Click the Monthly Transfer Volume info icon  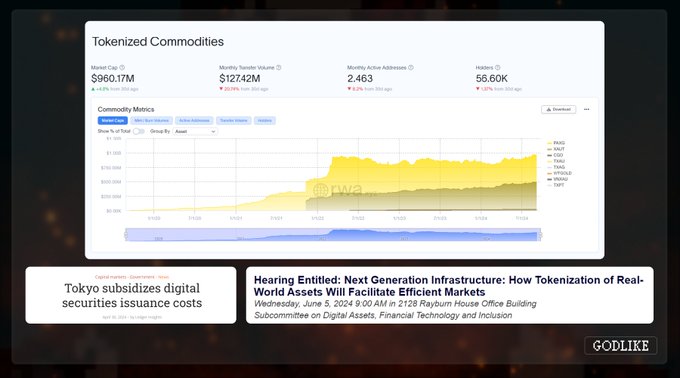point(278,68)
